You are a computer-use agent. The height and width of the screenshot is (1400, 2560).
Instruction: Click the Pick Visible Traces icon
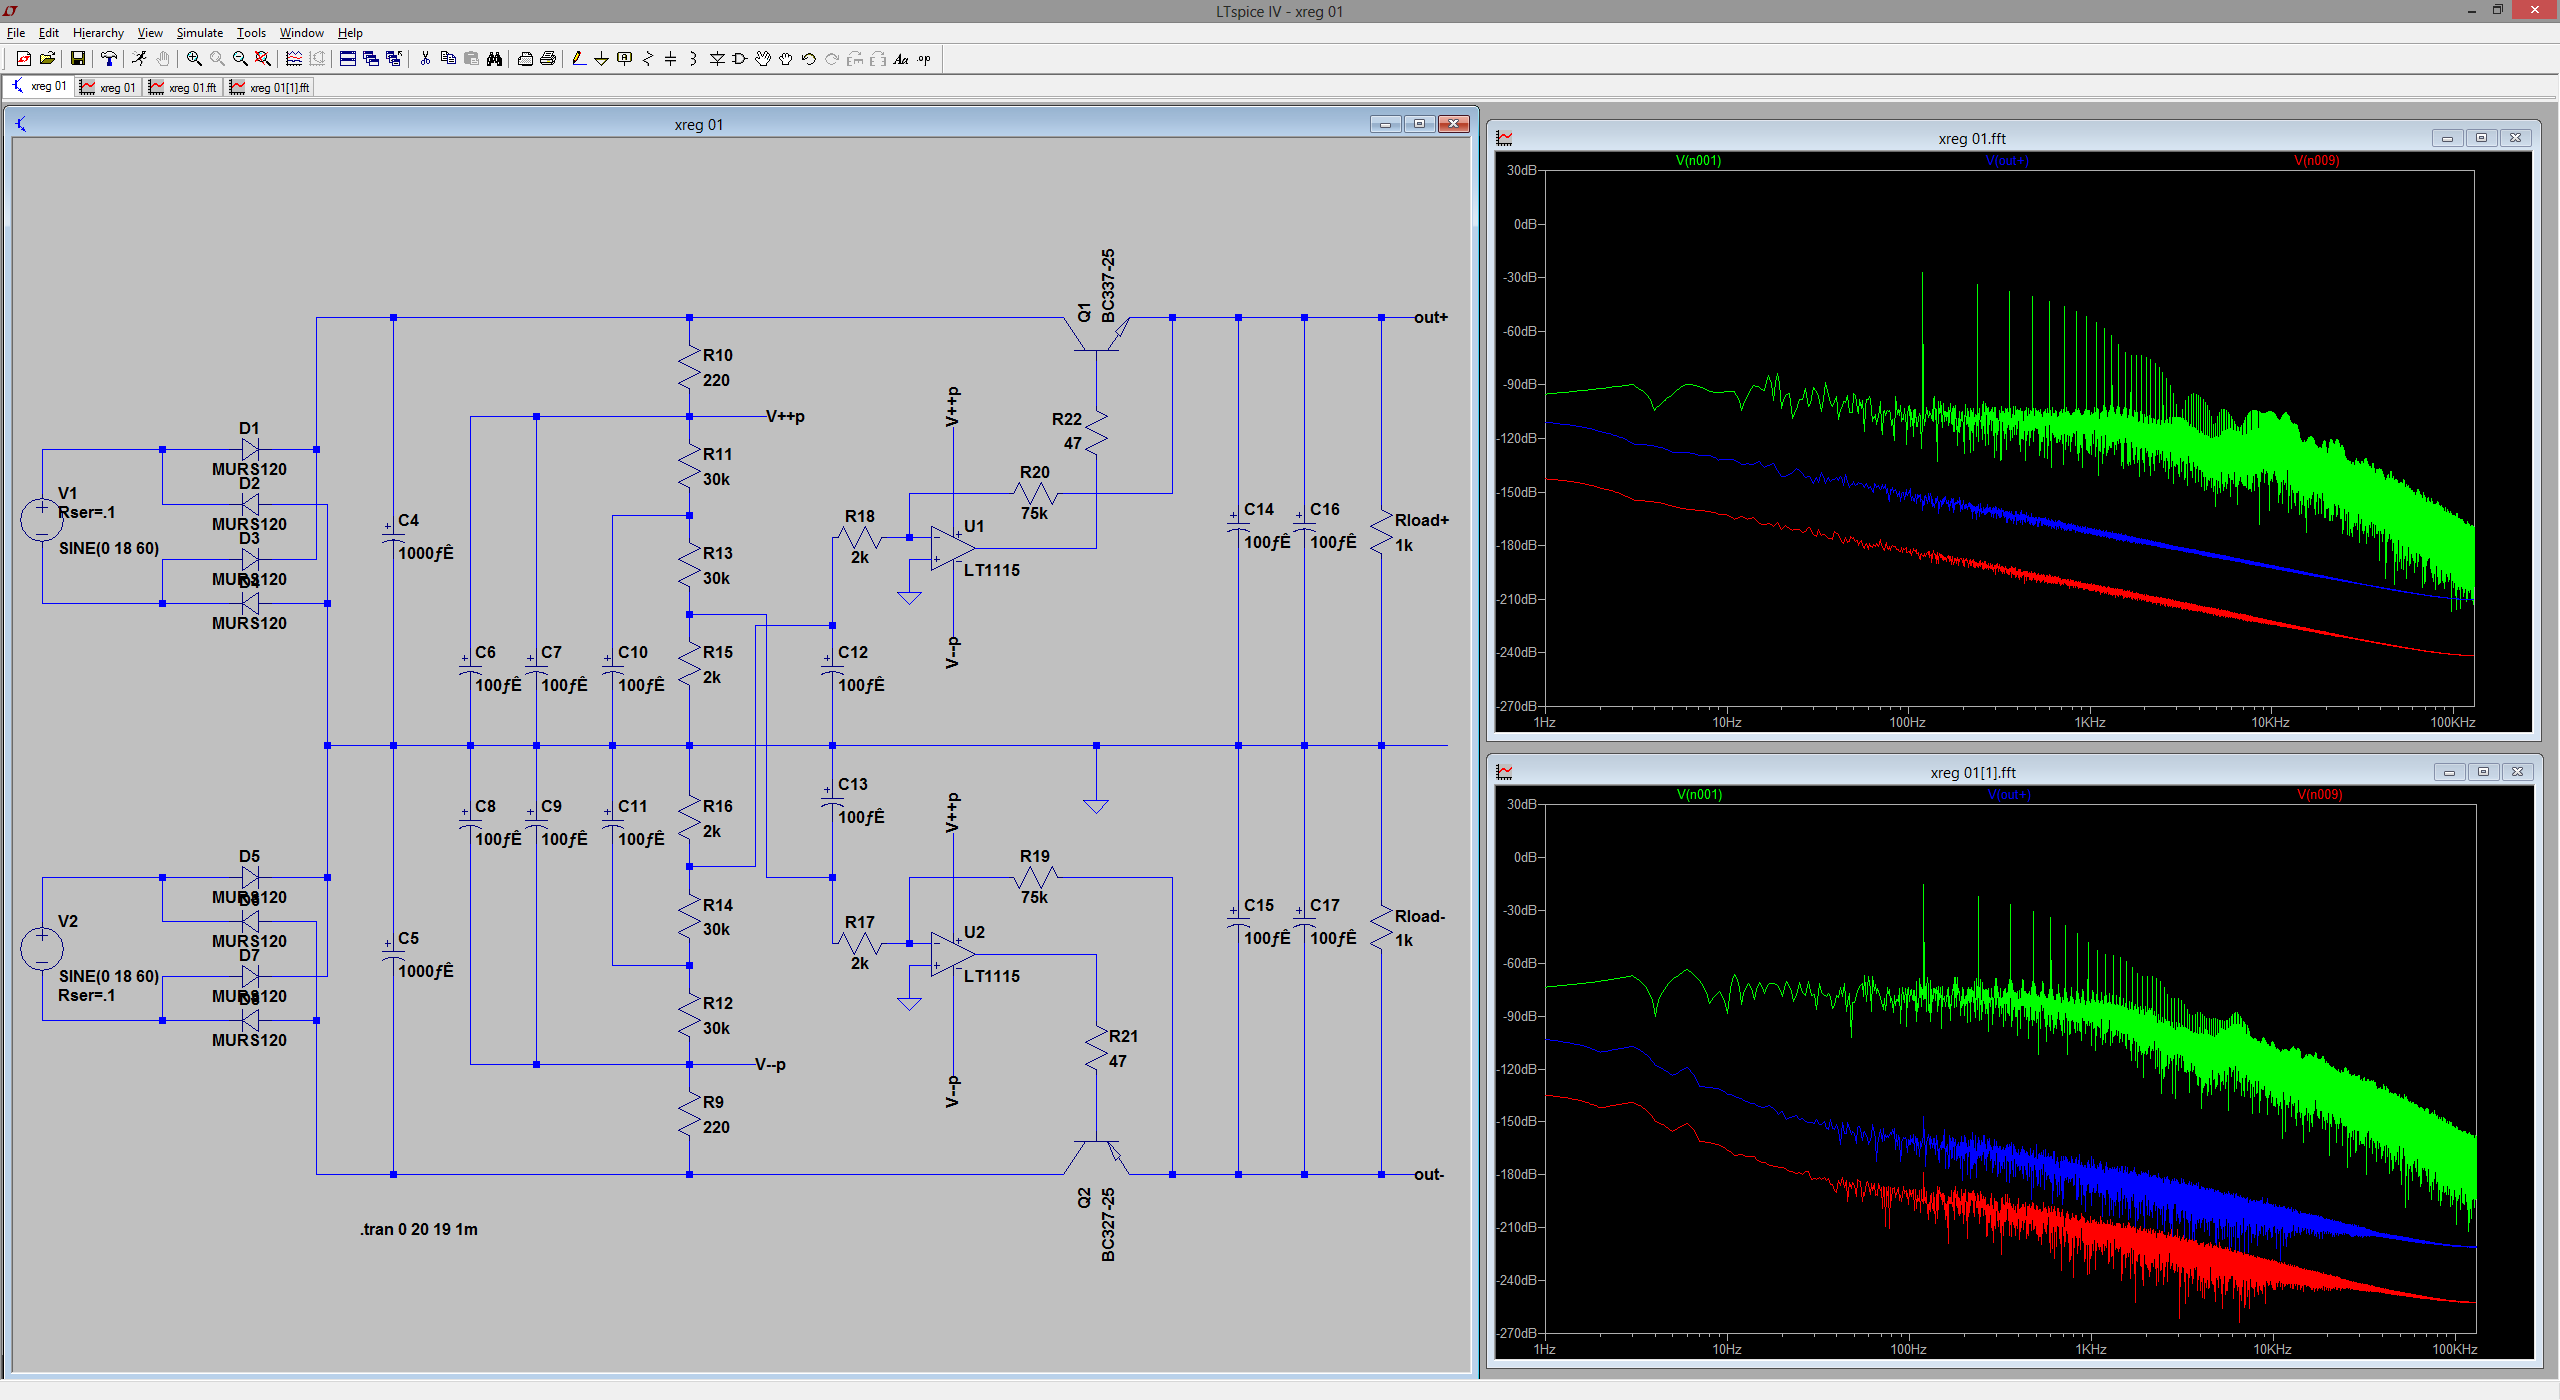coord(294,59)
